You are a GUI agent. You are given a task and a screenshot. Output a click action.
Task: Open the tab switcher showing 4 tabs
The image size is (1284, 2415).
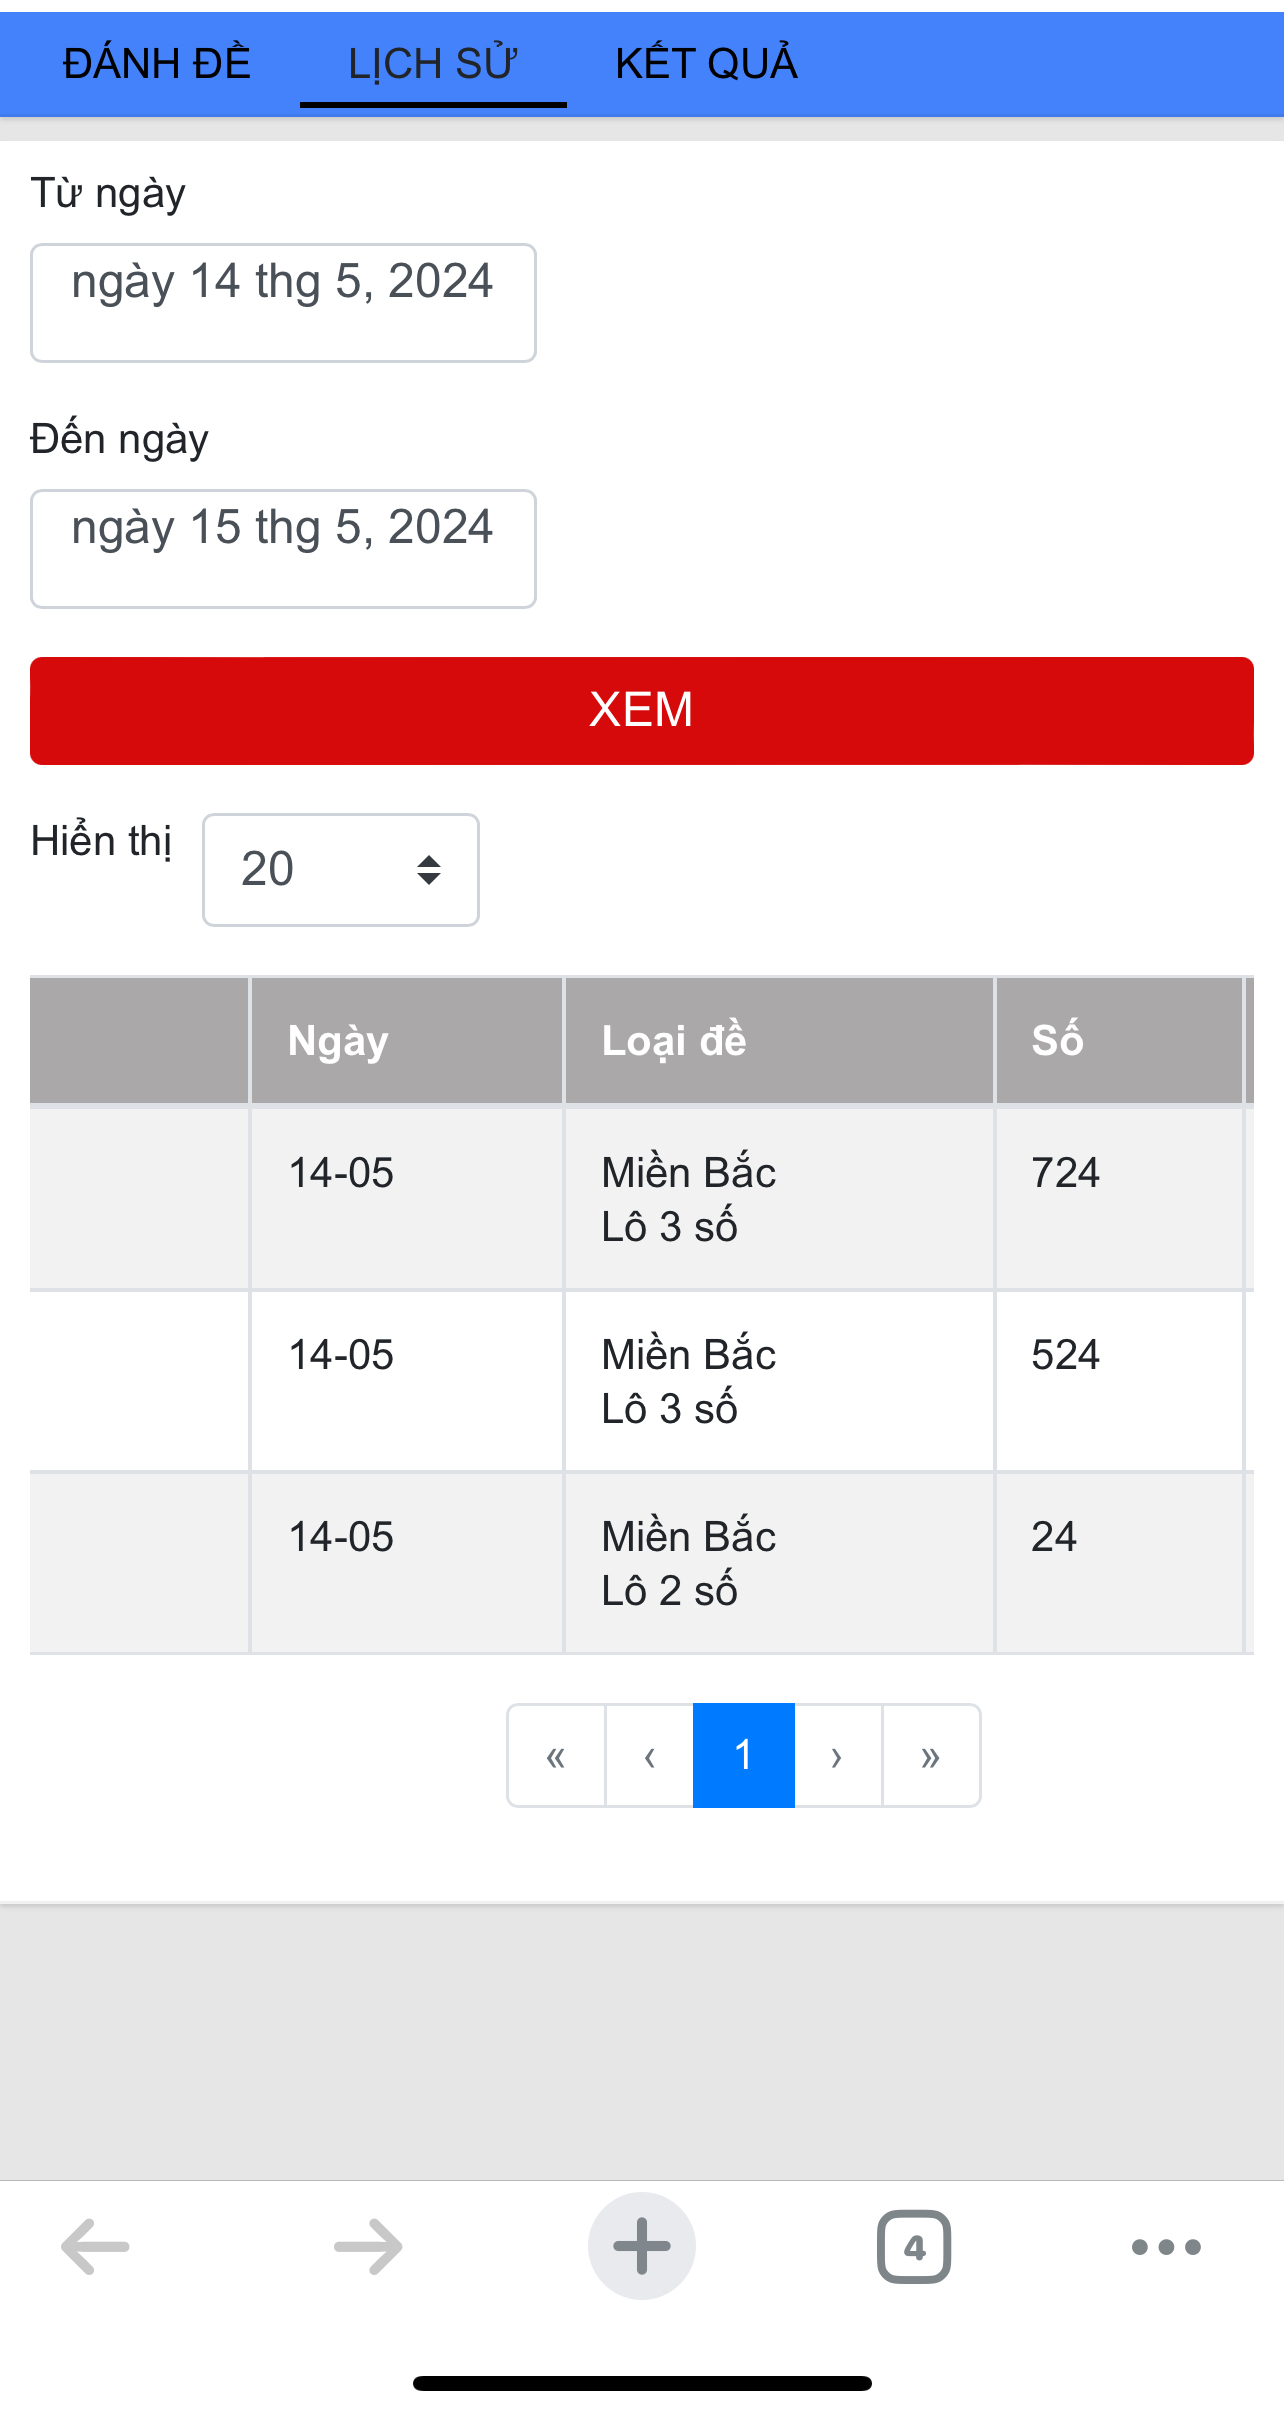pyautogui.click(x=913, y=2246)
